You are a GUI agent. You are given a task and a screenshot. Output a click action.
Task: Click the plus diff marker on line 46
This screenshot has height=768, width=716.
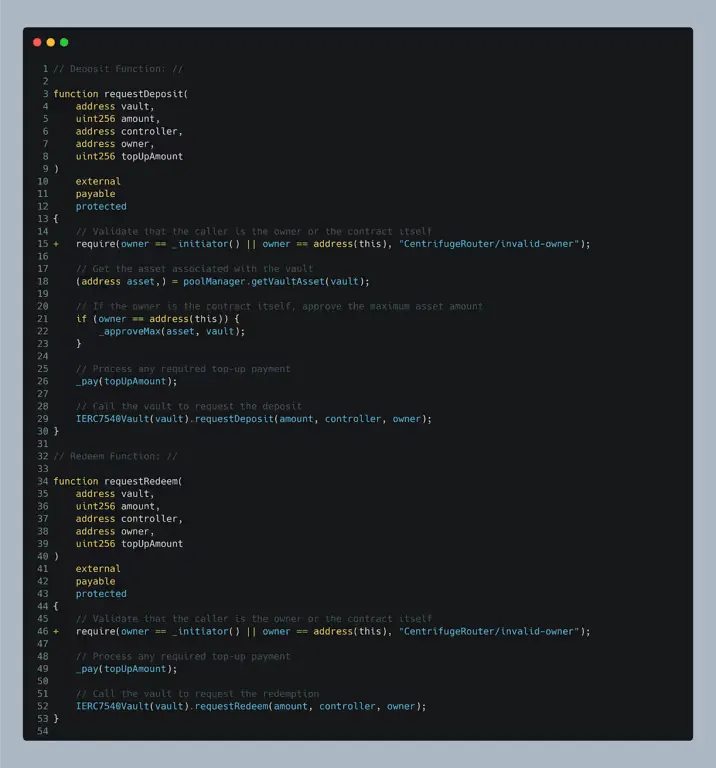point(56,631)
